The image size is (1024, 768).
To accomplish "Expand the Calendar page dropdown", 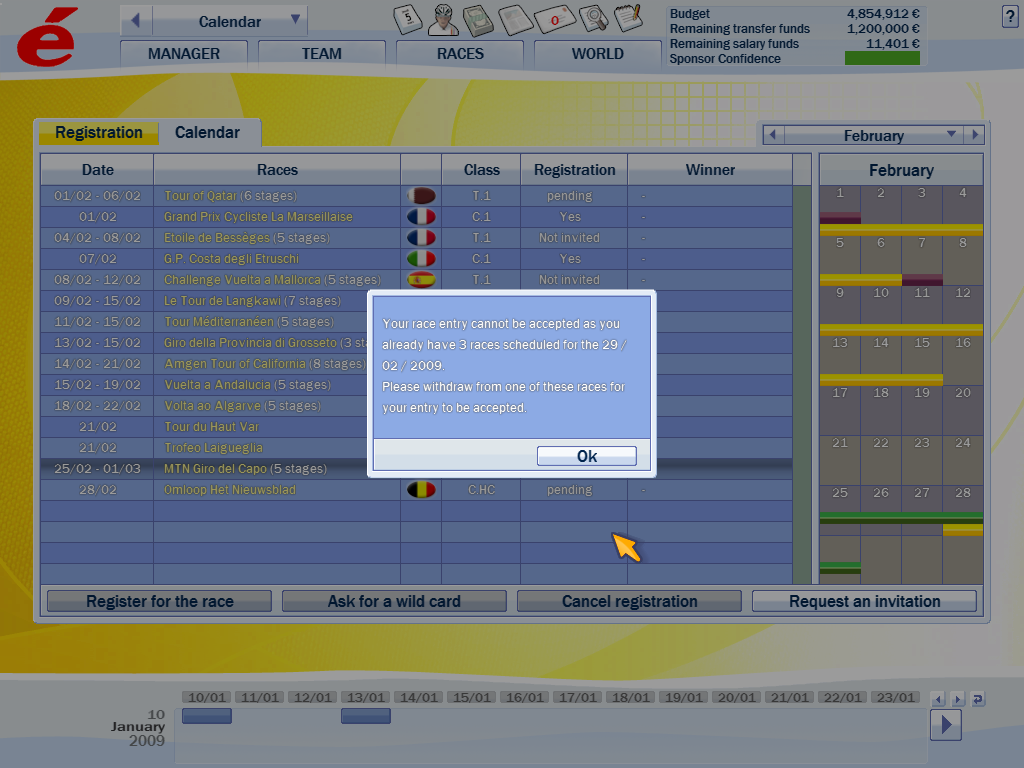I will point(295,20).
